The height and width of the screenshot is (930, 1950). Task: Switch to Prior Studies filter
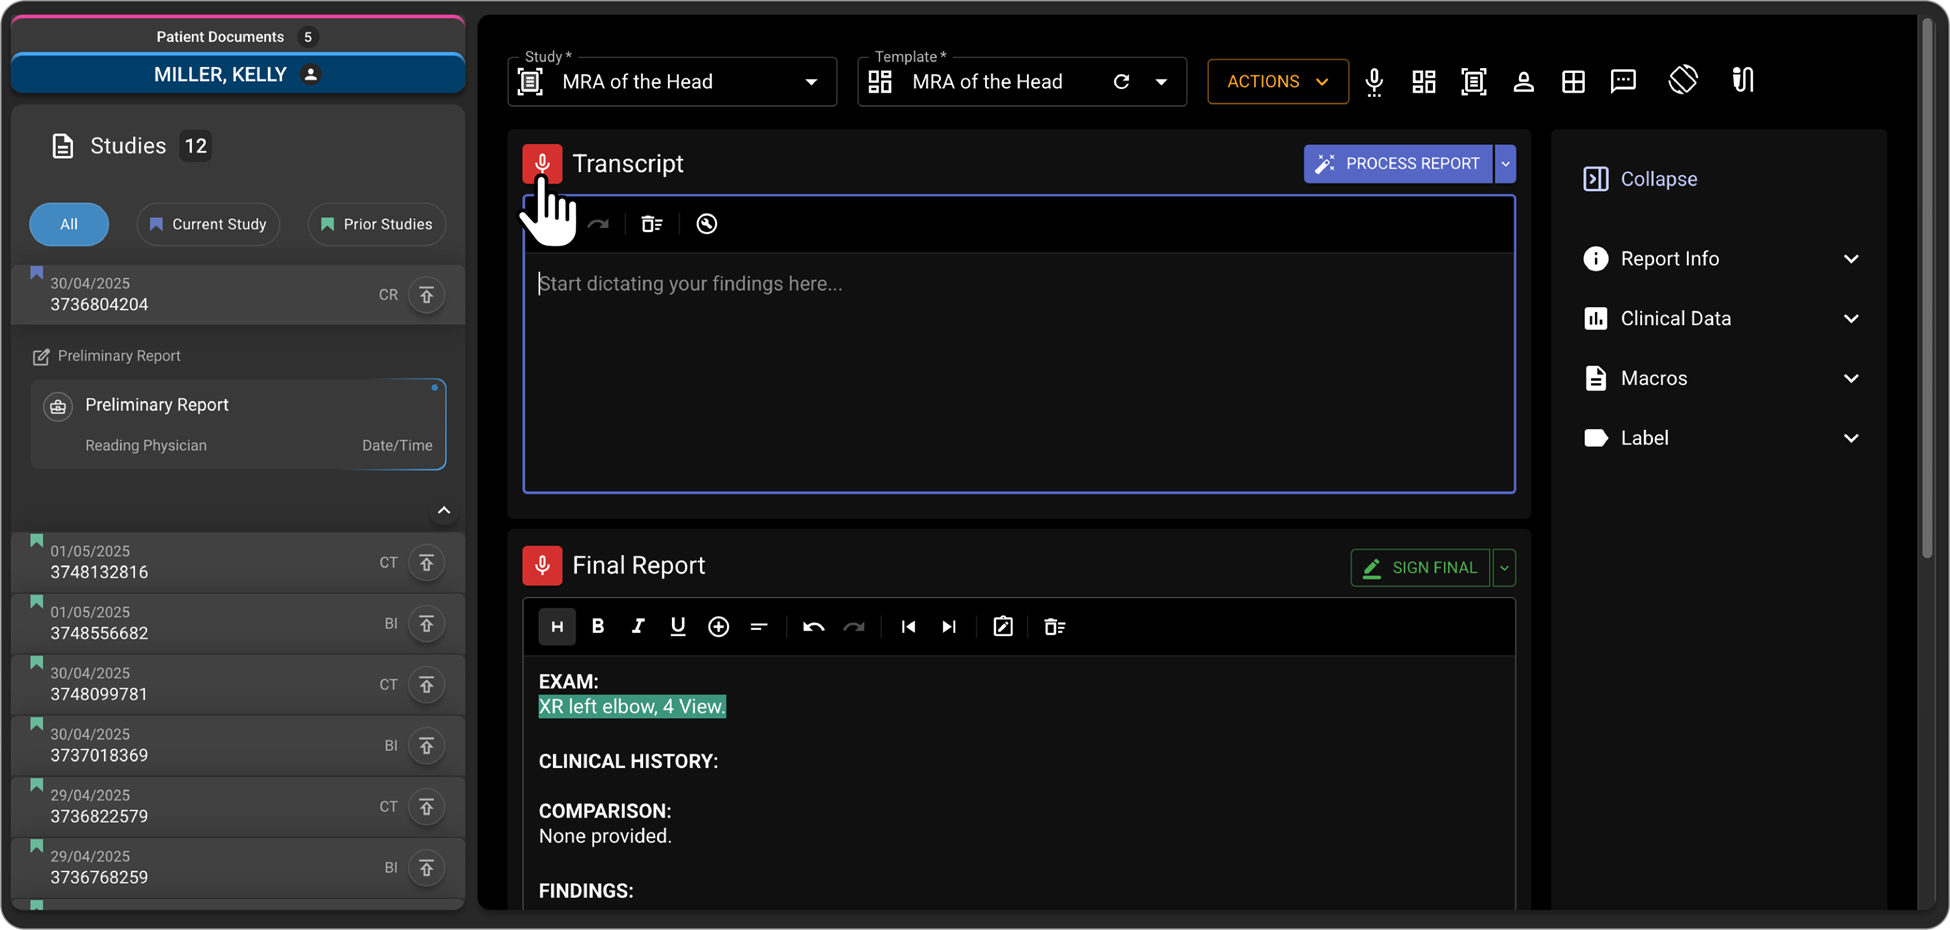pos(377,224)
